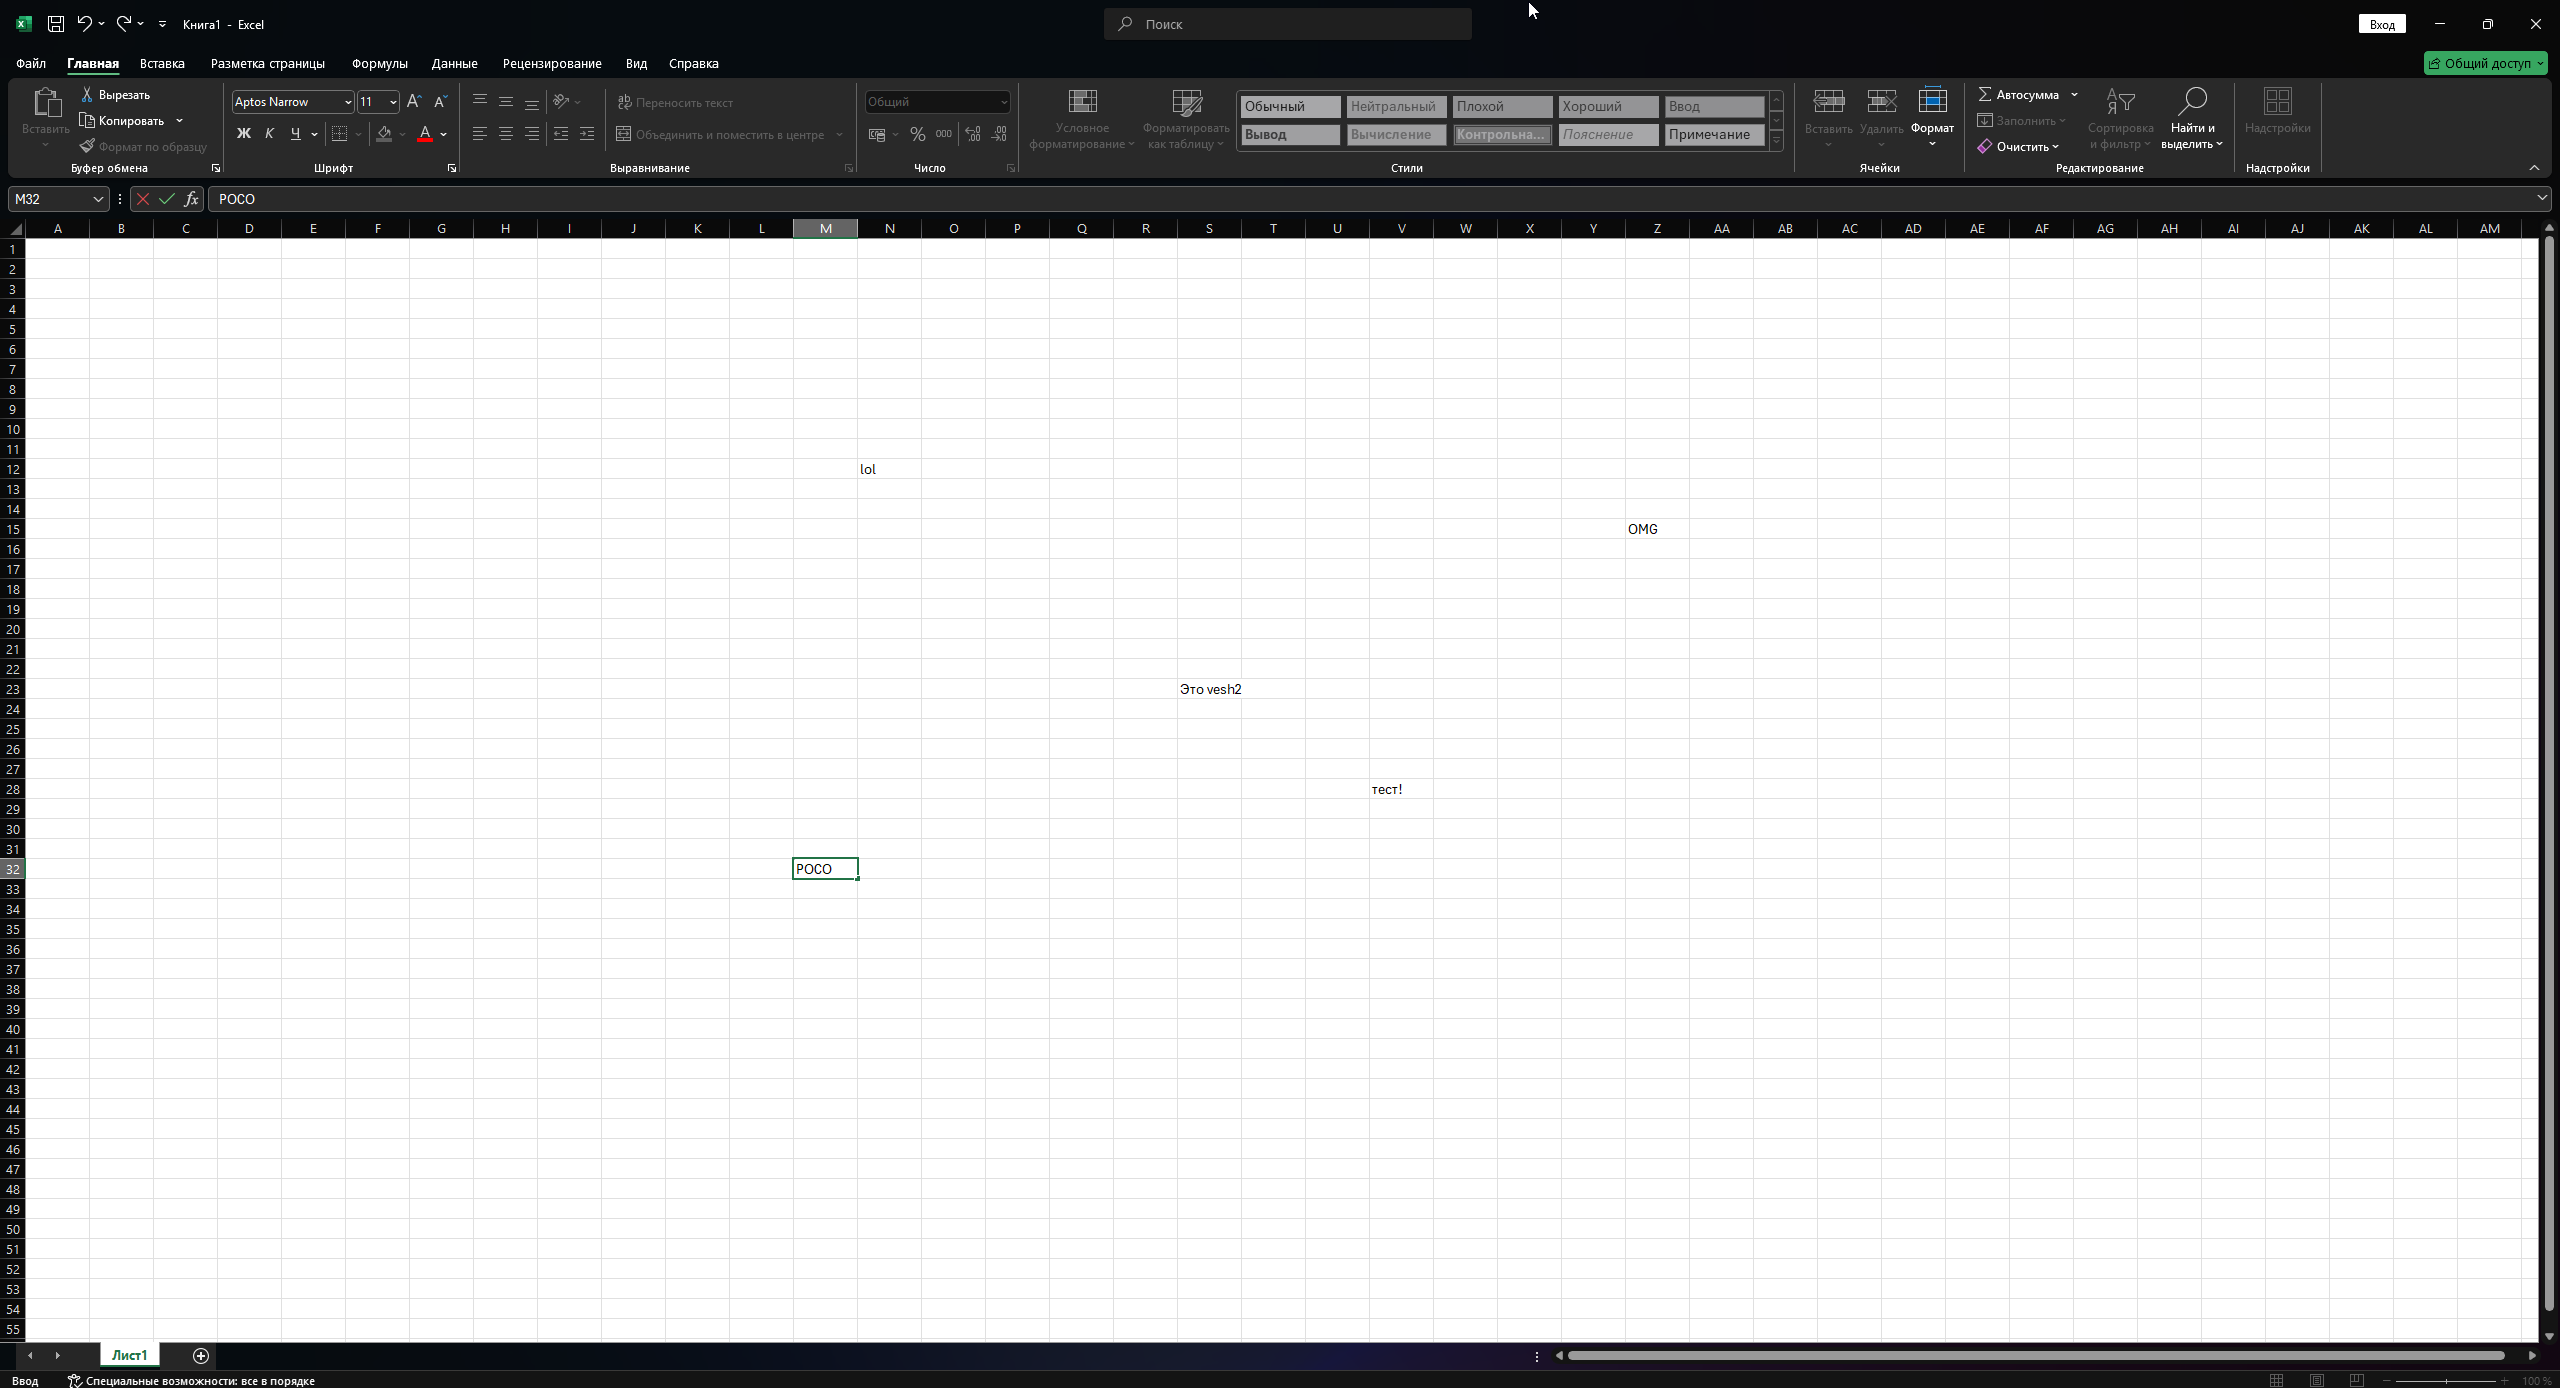Select the Лист1 sheet tab
2560x1388 pixels.
click(x=129, y=1355)
